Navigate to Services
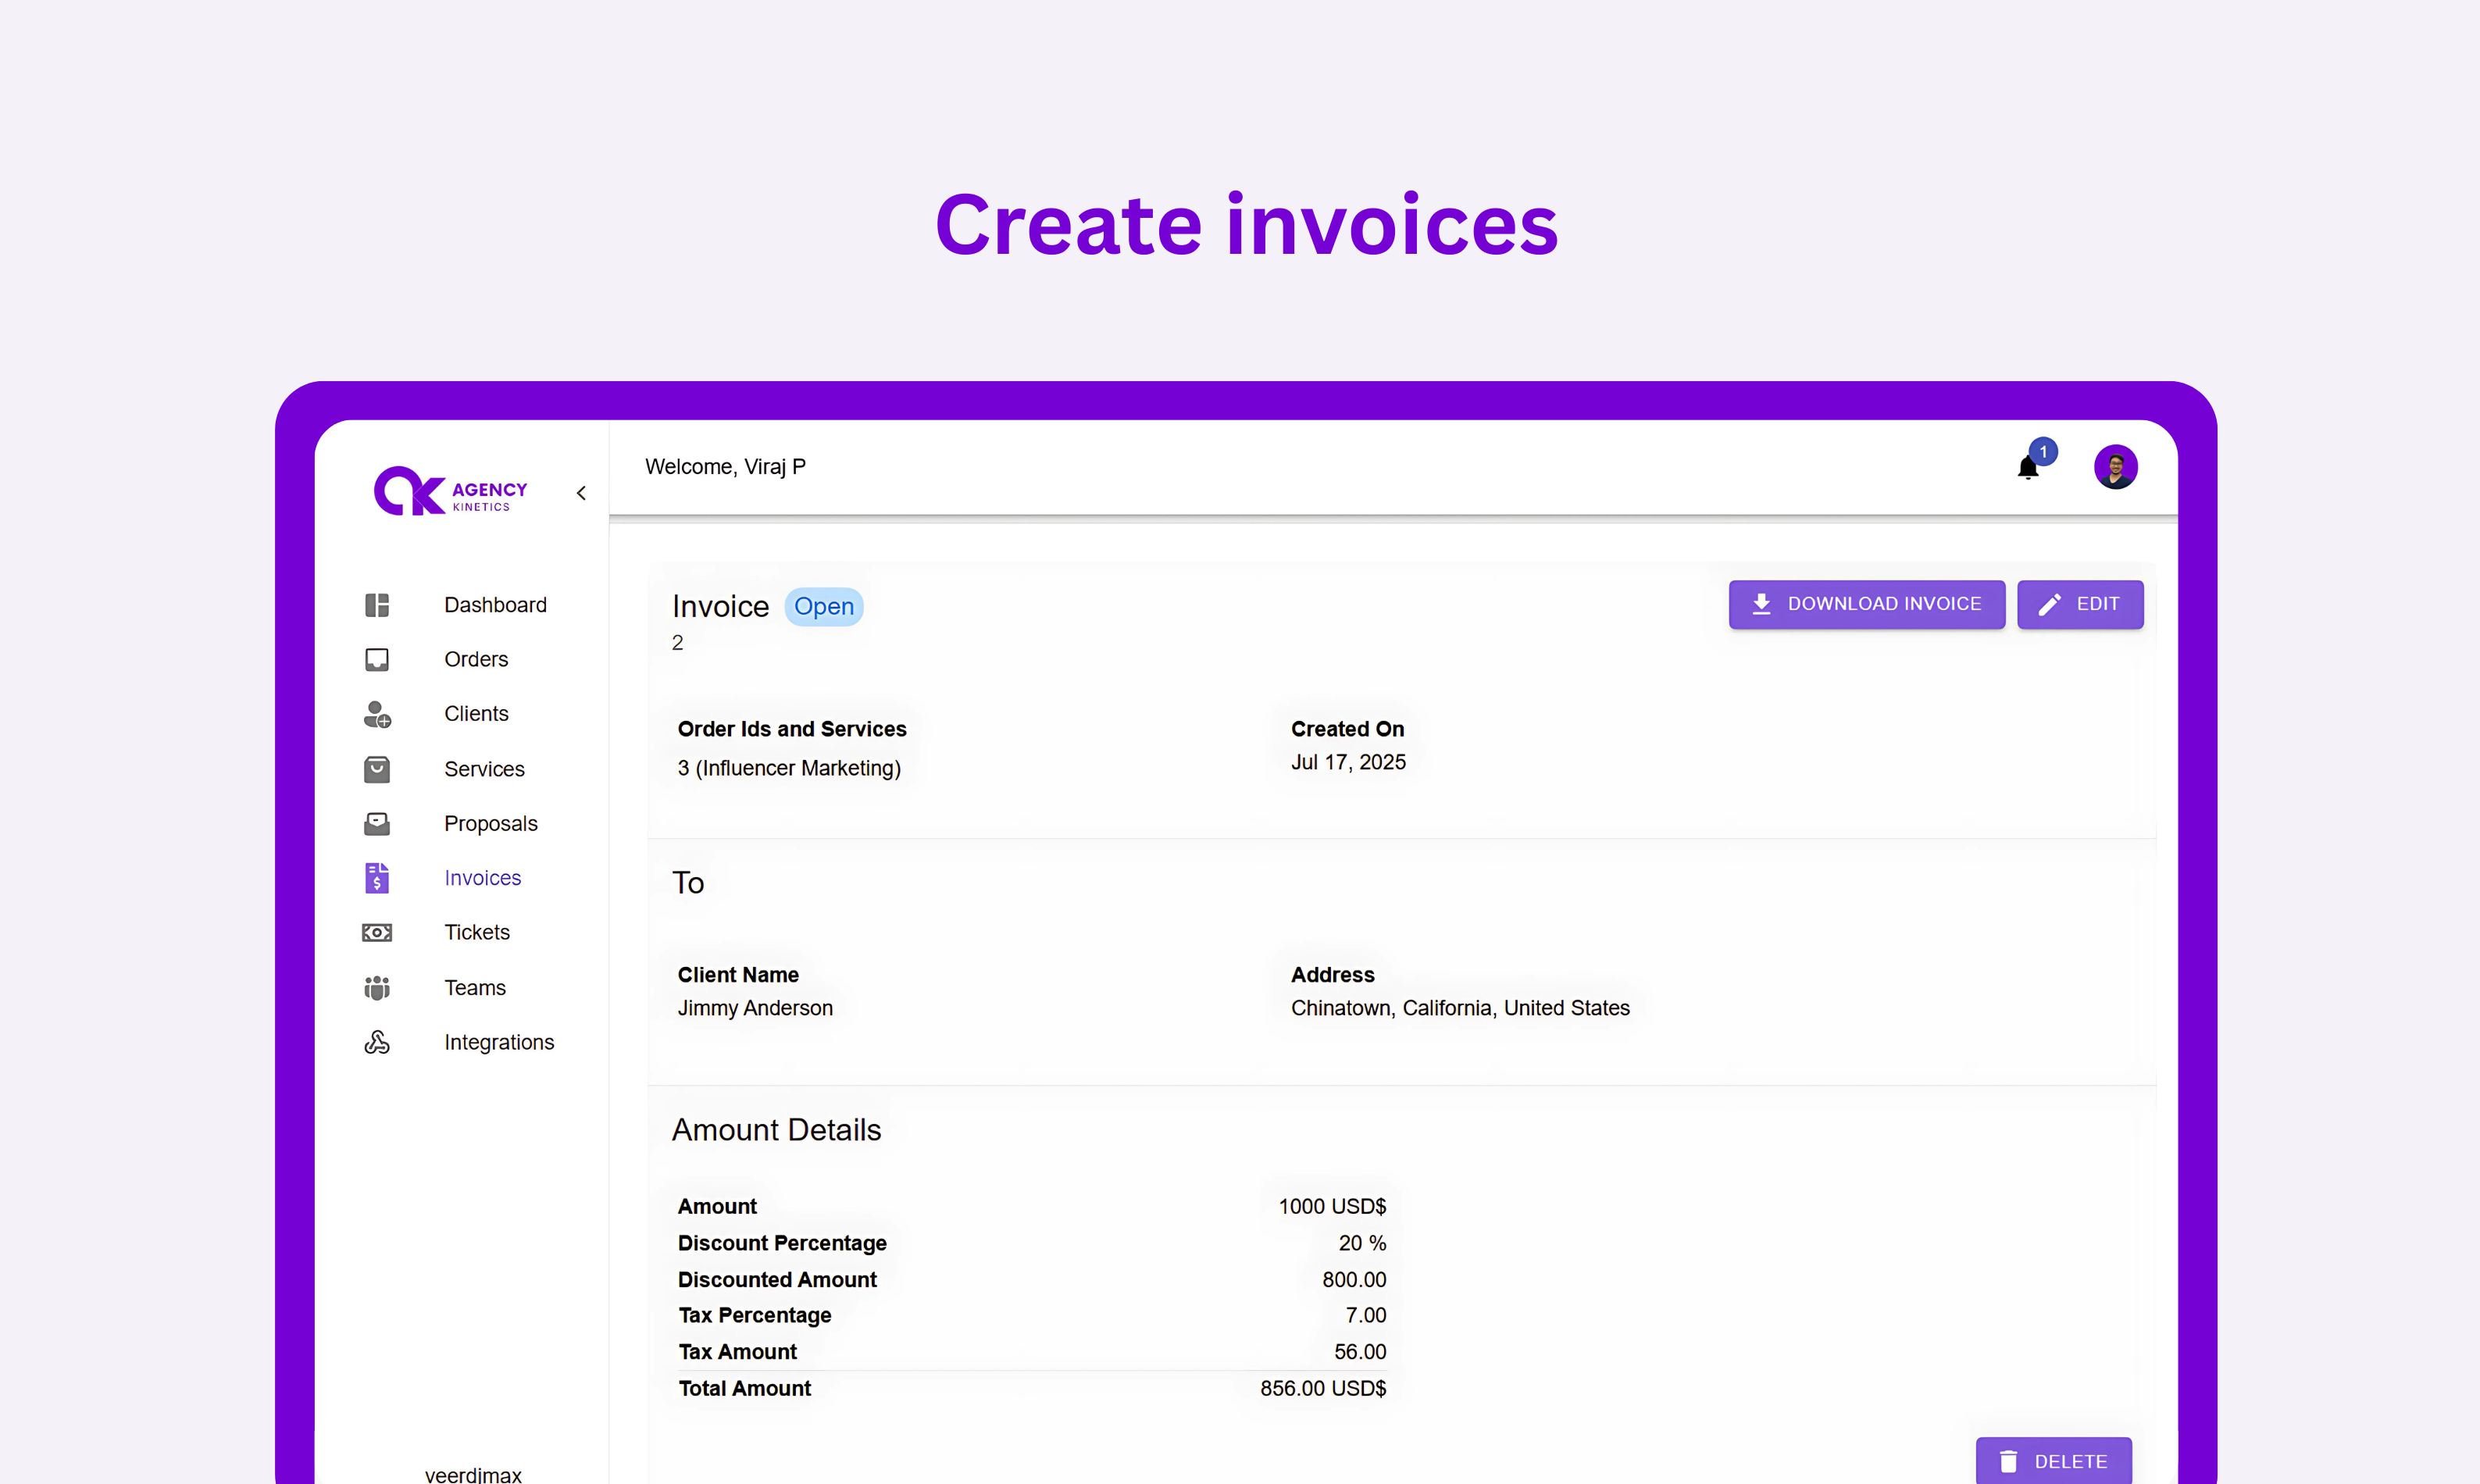Viewport: 2480px width, 1484px height. pyautogui.click(x=484, y=769)
